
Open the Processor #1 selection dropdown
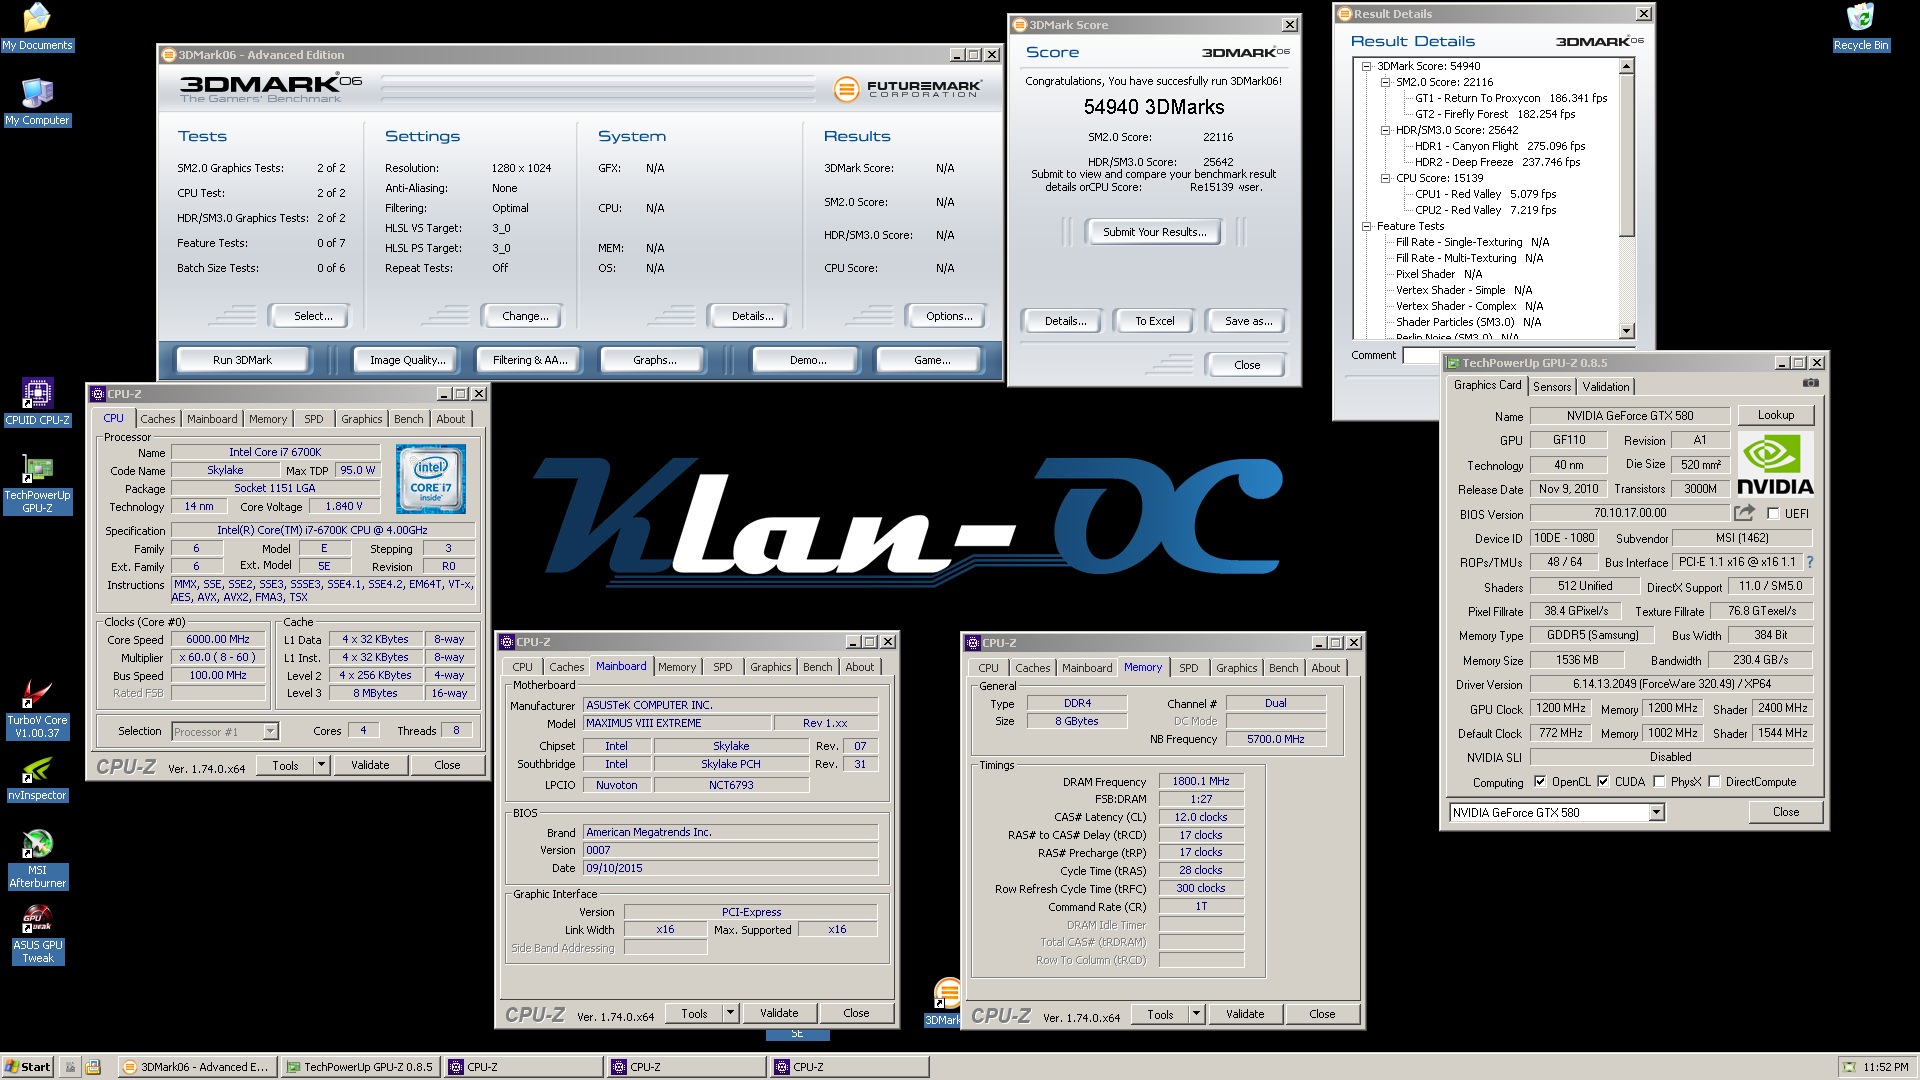point(270,732)
